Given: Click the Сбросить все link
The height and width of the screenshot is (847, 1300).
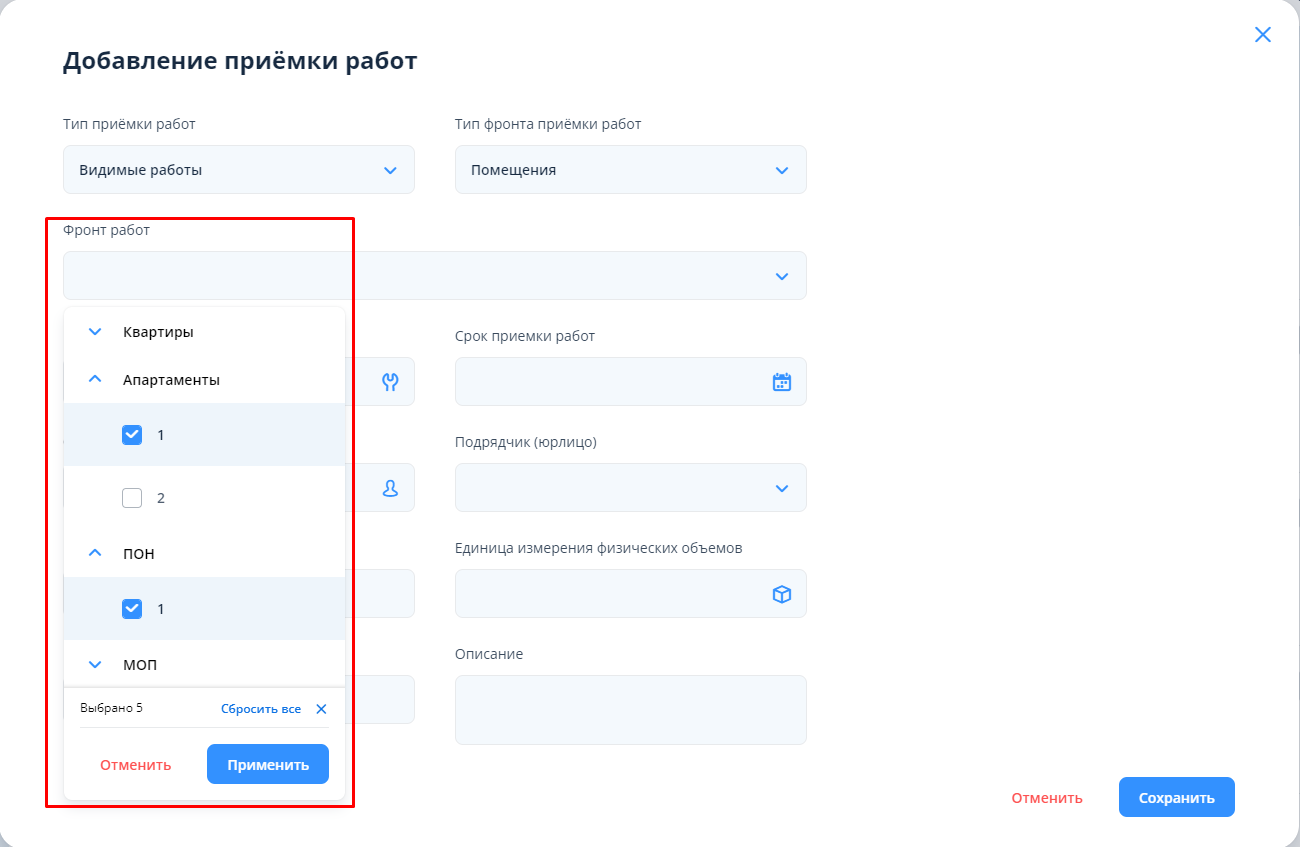Looking at the screenshot, I should click(261, 709).
